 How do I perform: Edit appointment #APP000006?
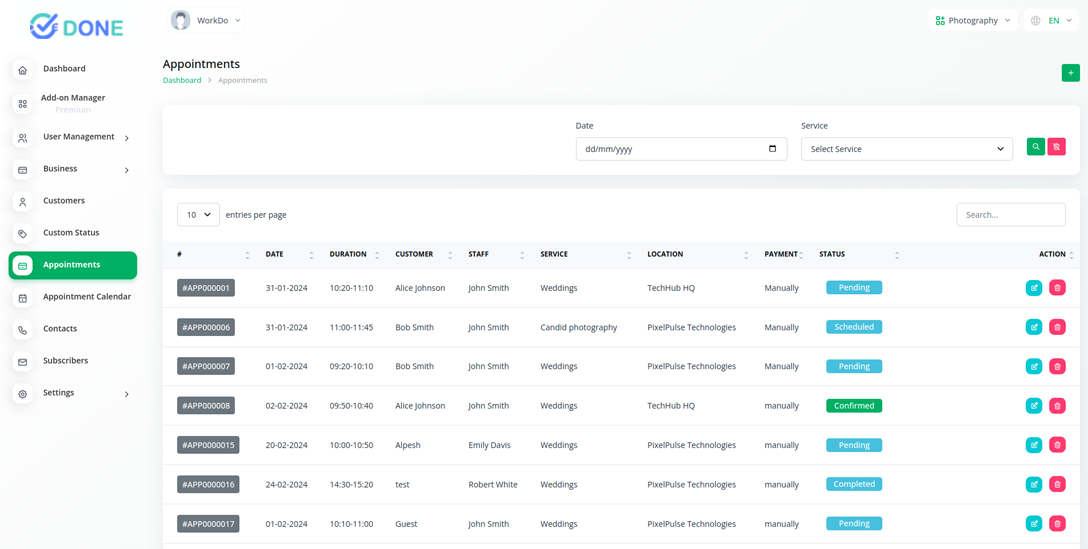1034,327
